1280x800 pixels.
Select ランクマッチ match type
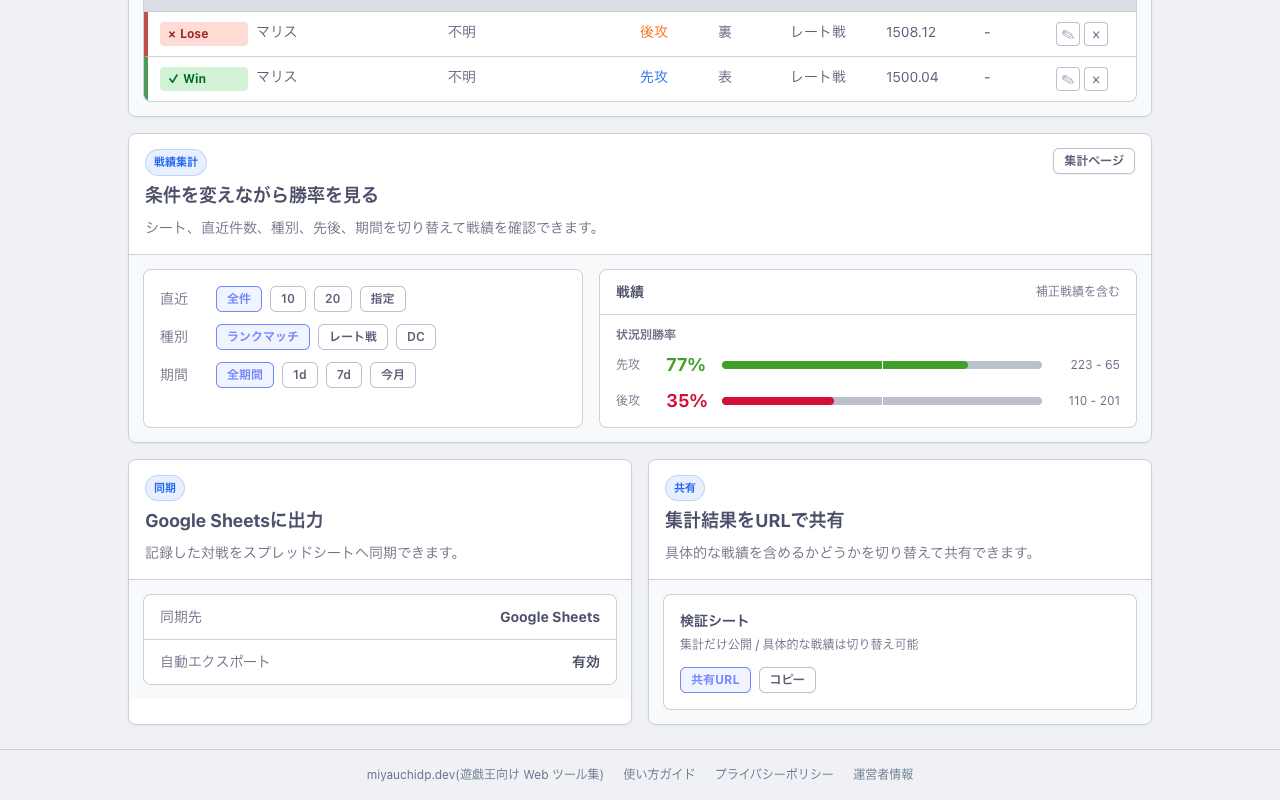pyautogui.click(x=263, y=337)
